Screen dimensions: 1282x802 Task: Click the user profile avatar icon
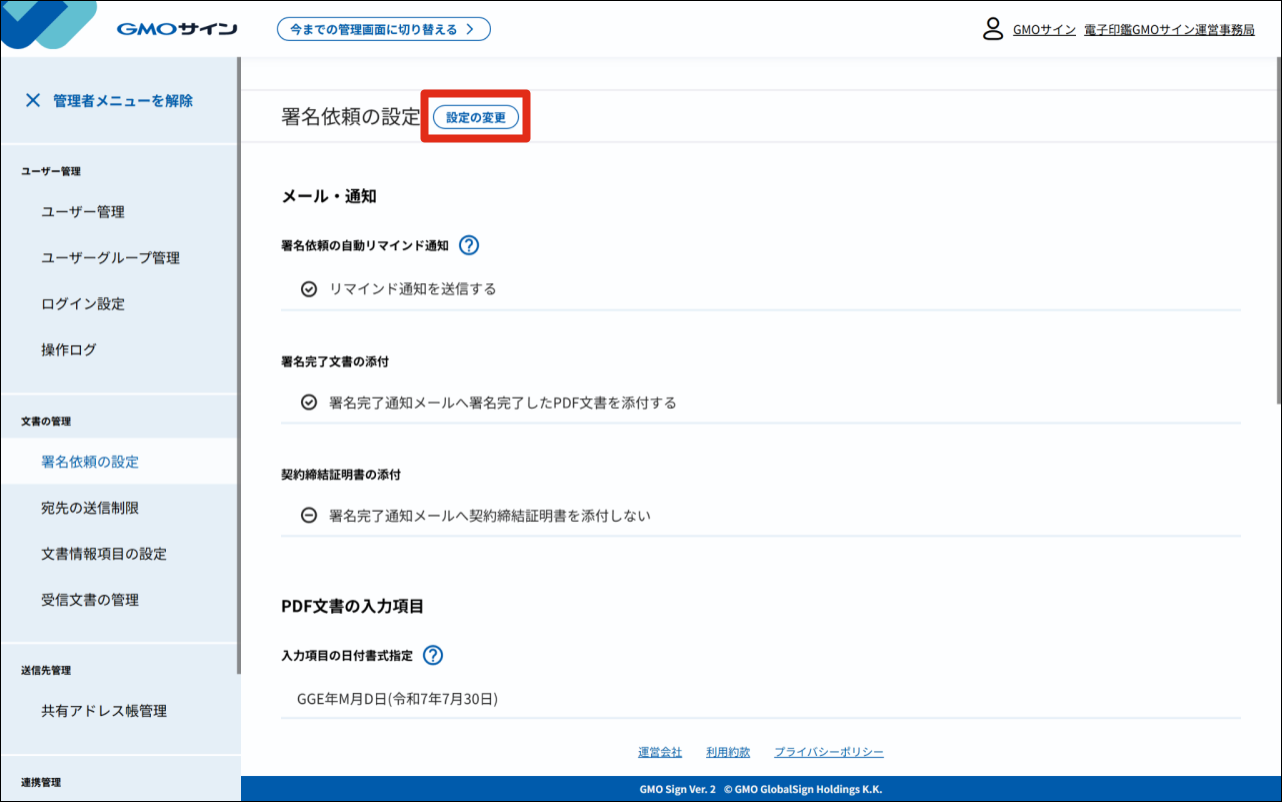[x=992, y=29]
